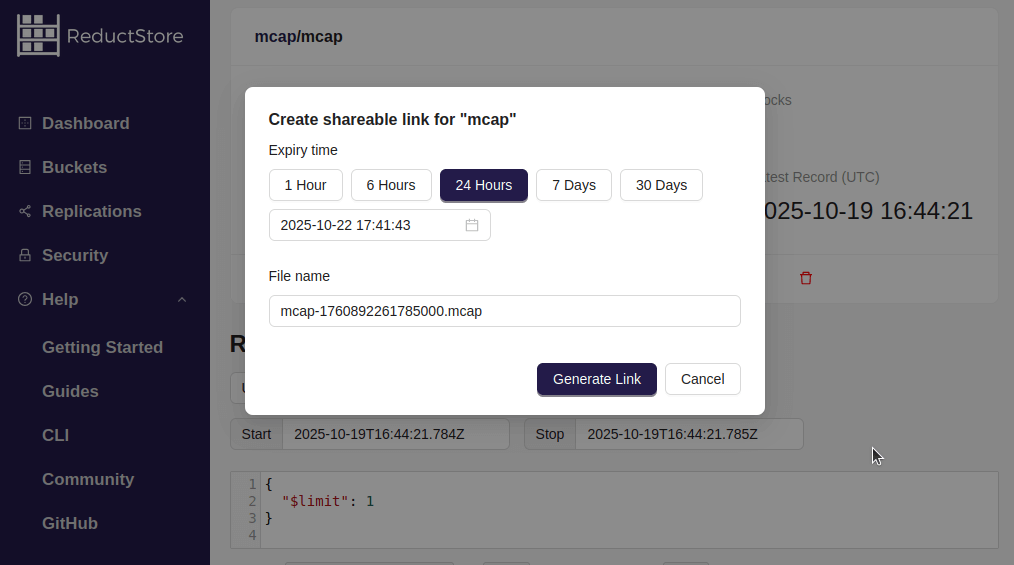
Task: Pick the 30 Days expiry option
Action: (661, 185)
